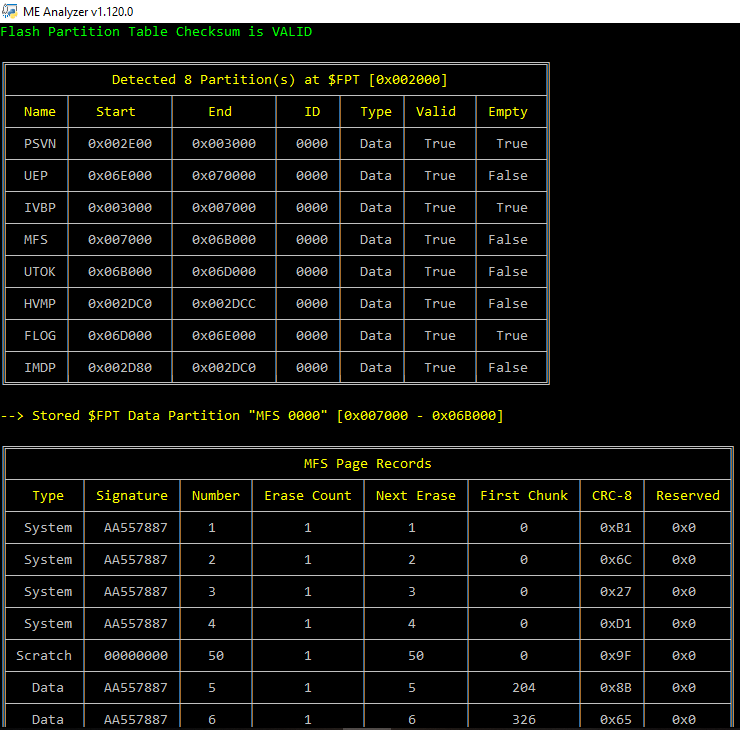This screenshot has width=740, height=730.
Task: Click the Start value 0x002E00
Action: point(120,143)
